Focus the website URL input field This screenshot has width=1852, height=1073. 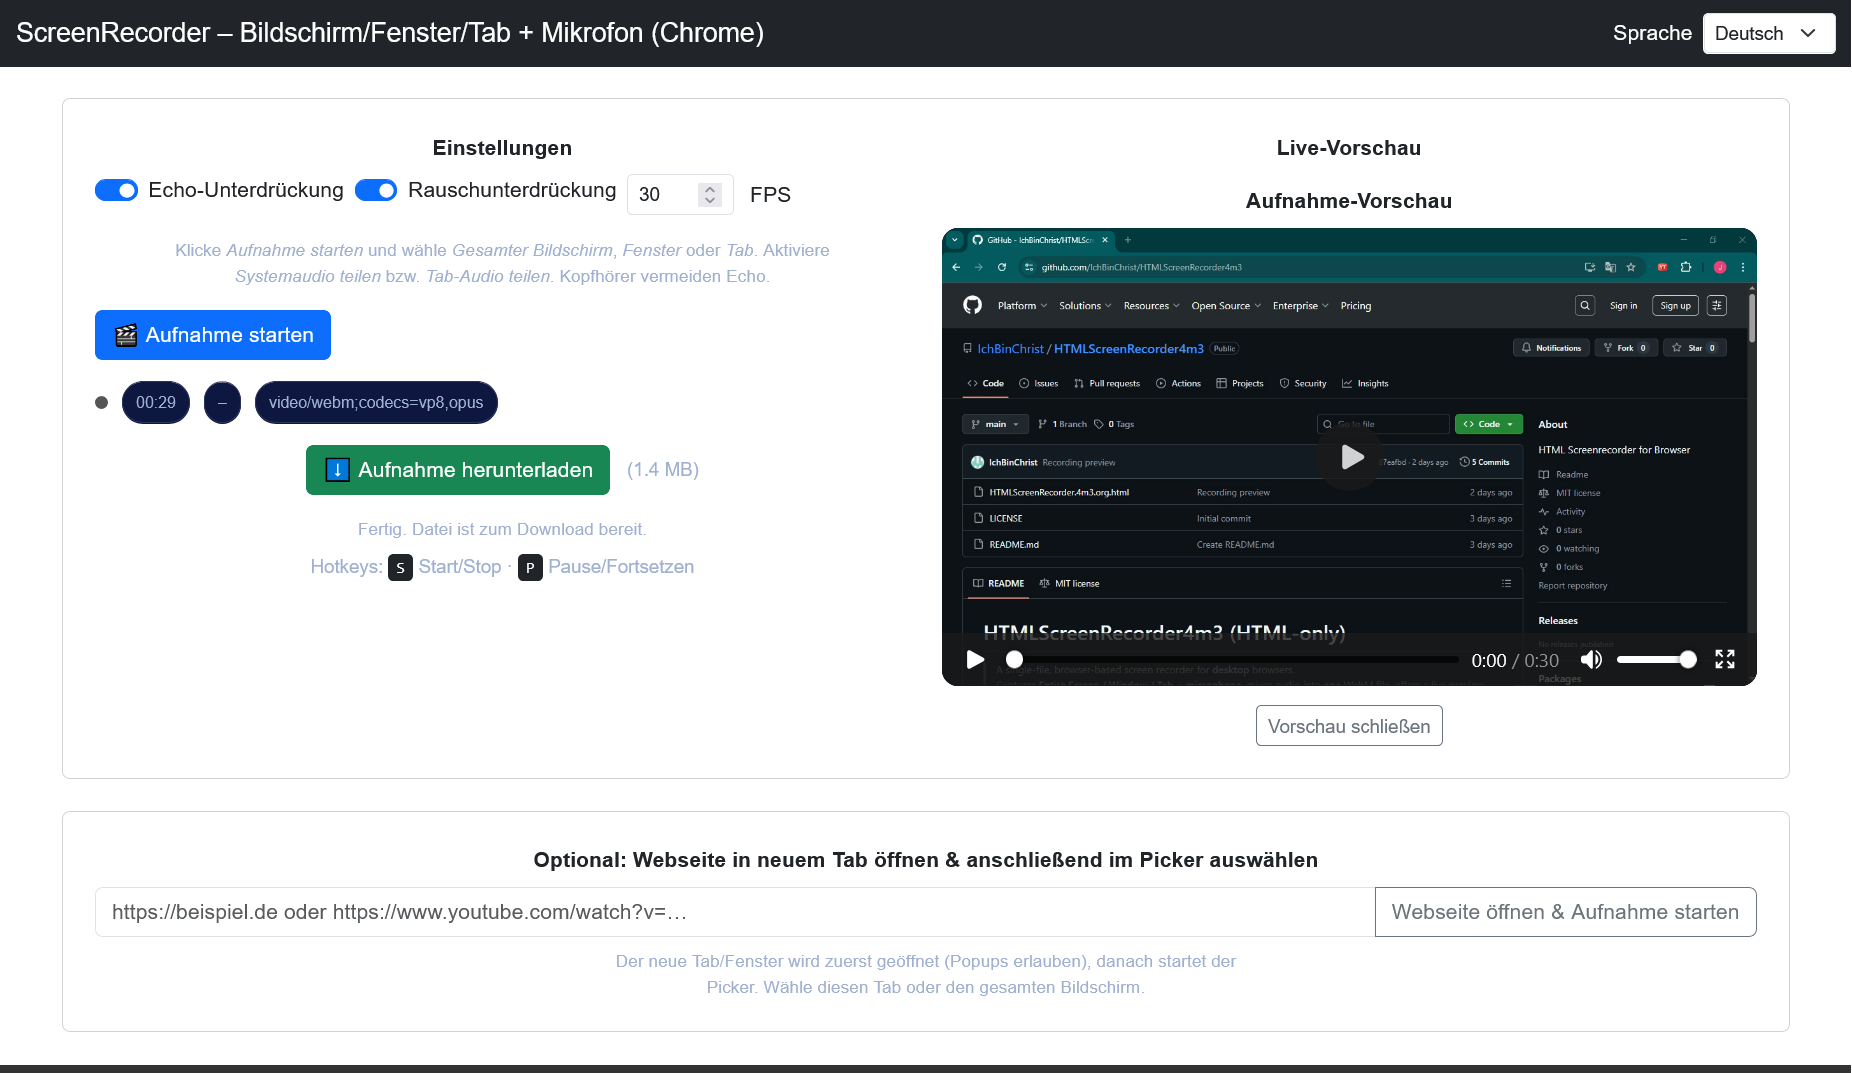coord(734,912)
